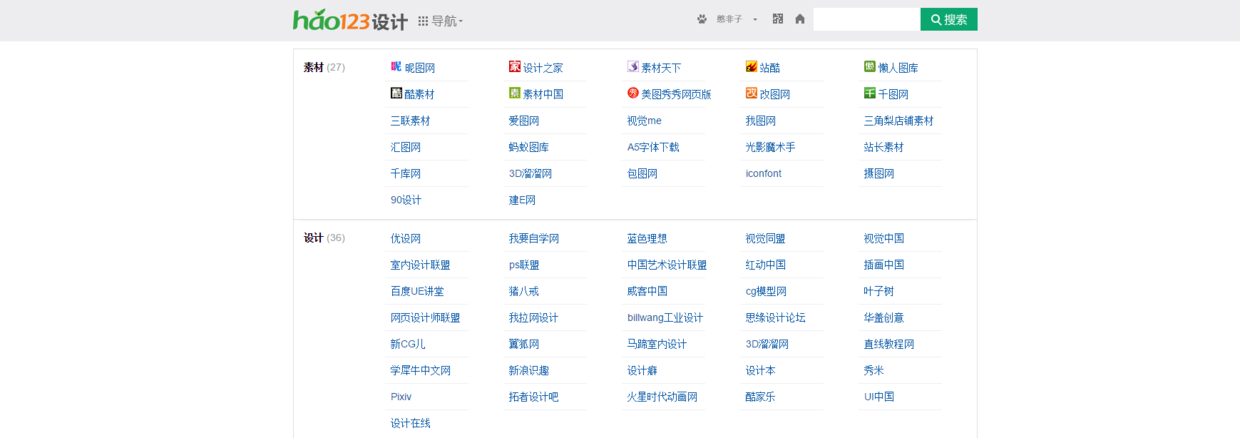Open the A5字体下载 link
Viewport: 1240px width, 438px height.
653,147
